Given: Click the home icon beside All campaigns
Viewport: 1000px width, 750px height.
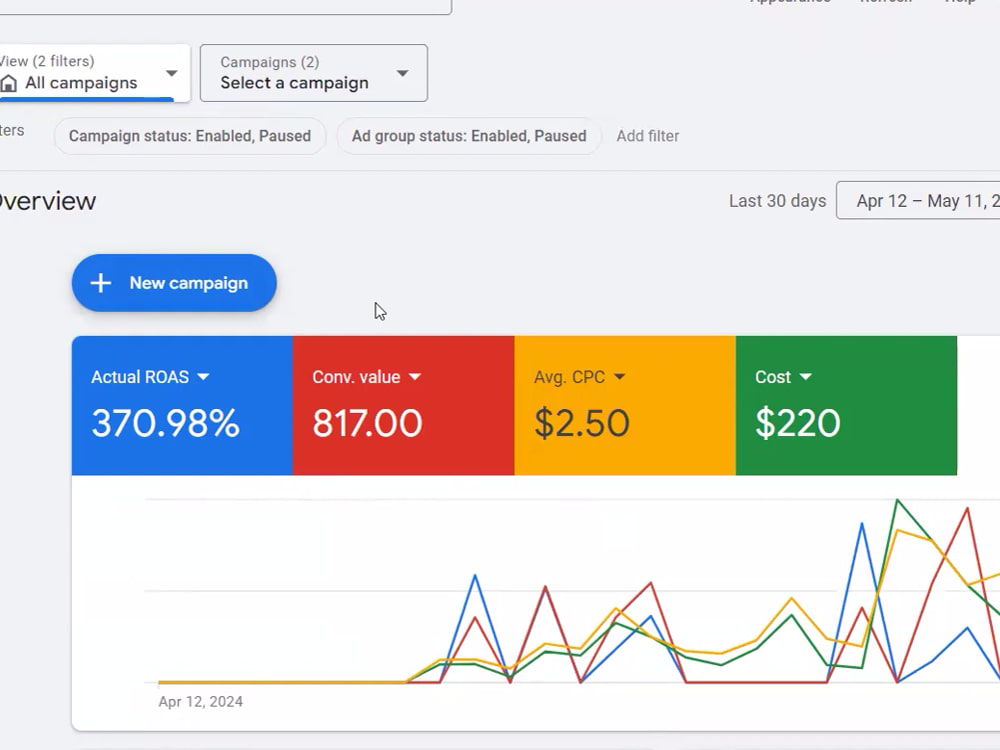Looking at the screenshot, I should [x=8, y=84].
